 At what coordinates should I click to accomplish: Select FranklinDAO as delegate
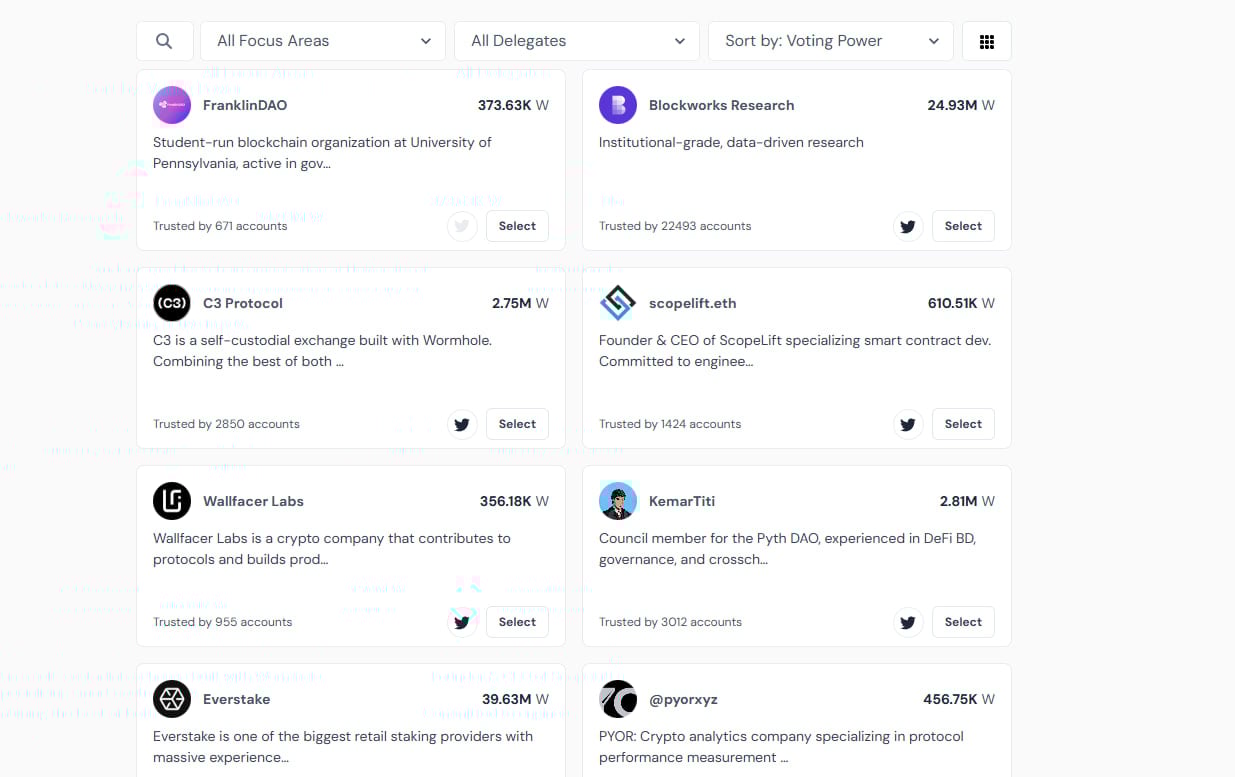[x=517, y=226]
